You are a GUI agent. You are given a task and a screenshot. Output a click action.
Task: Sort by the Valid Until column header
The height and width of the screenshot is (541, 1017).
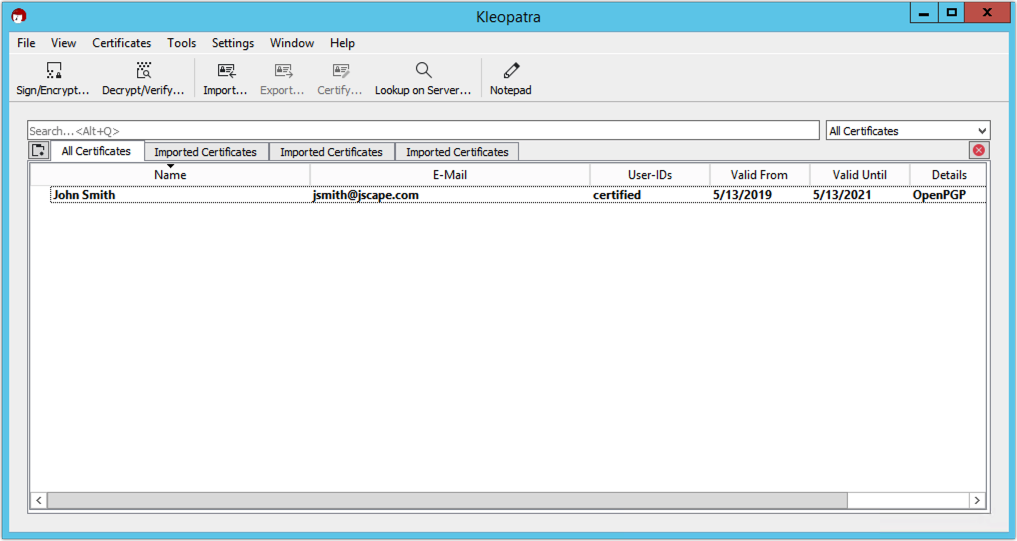pos(859,175)
